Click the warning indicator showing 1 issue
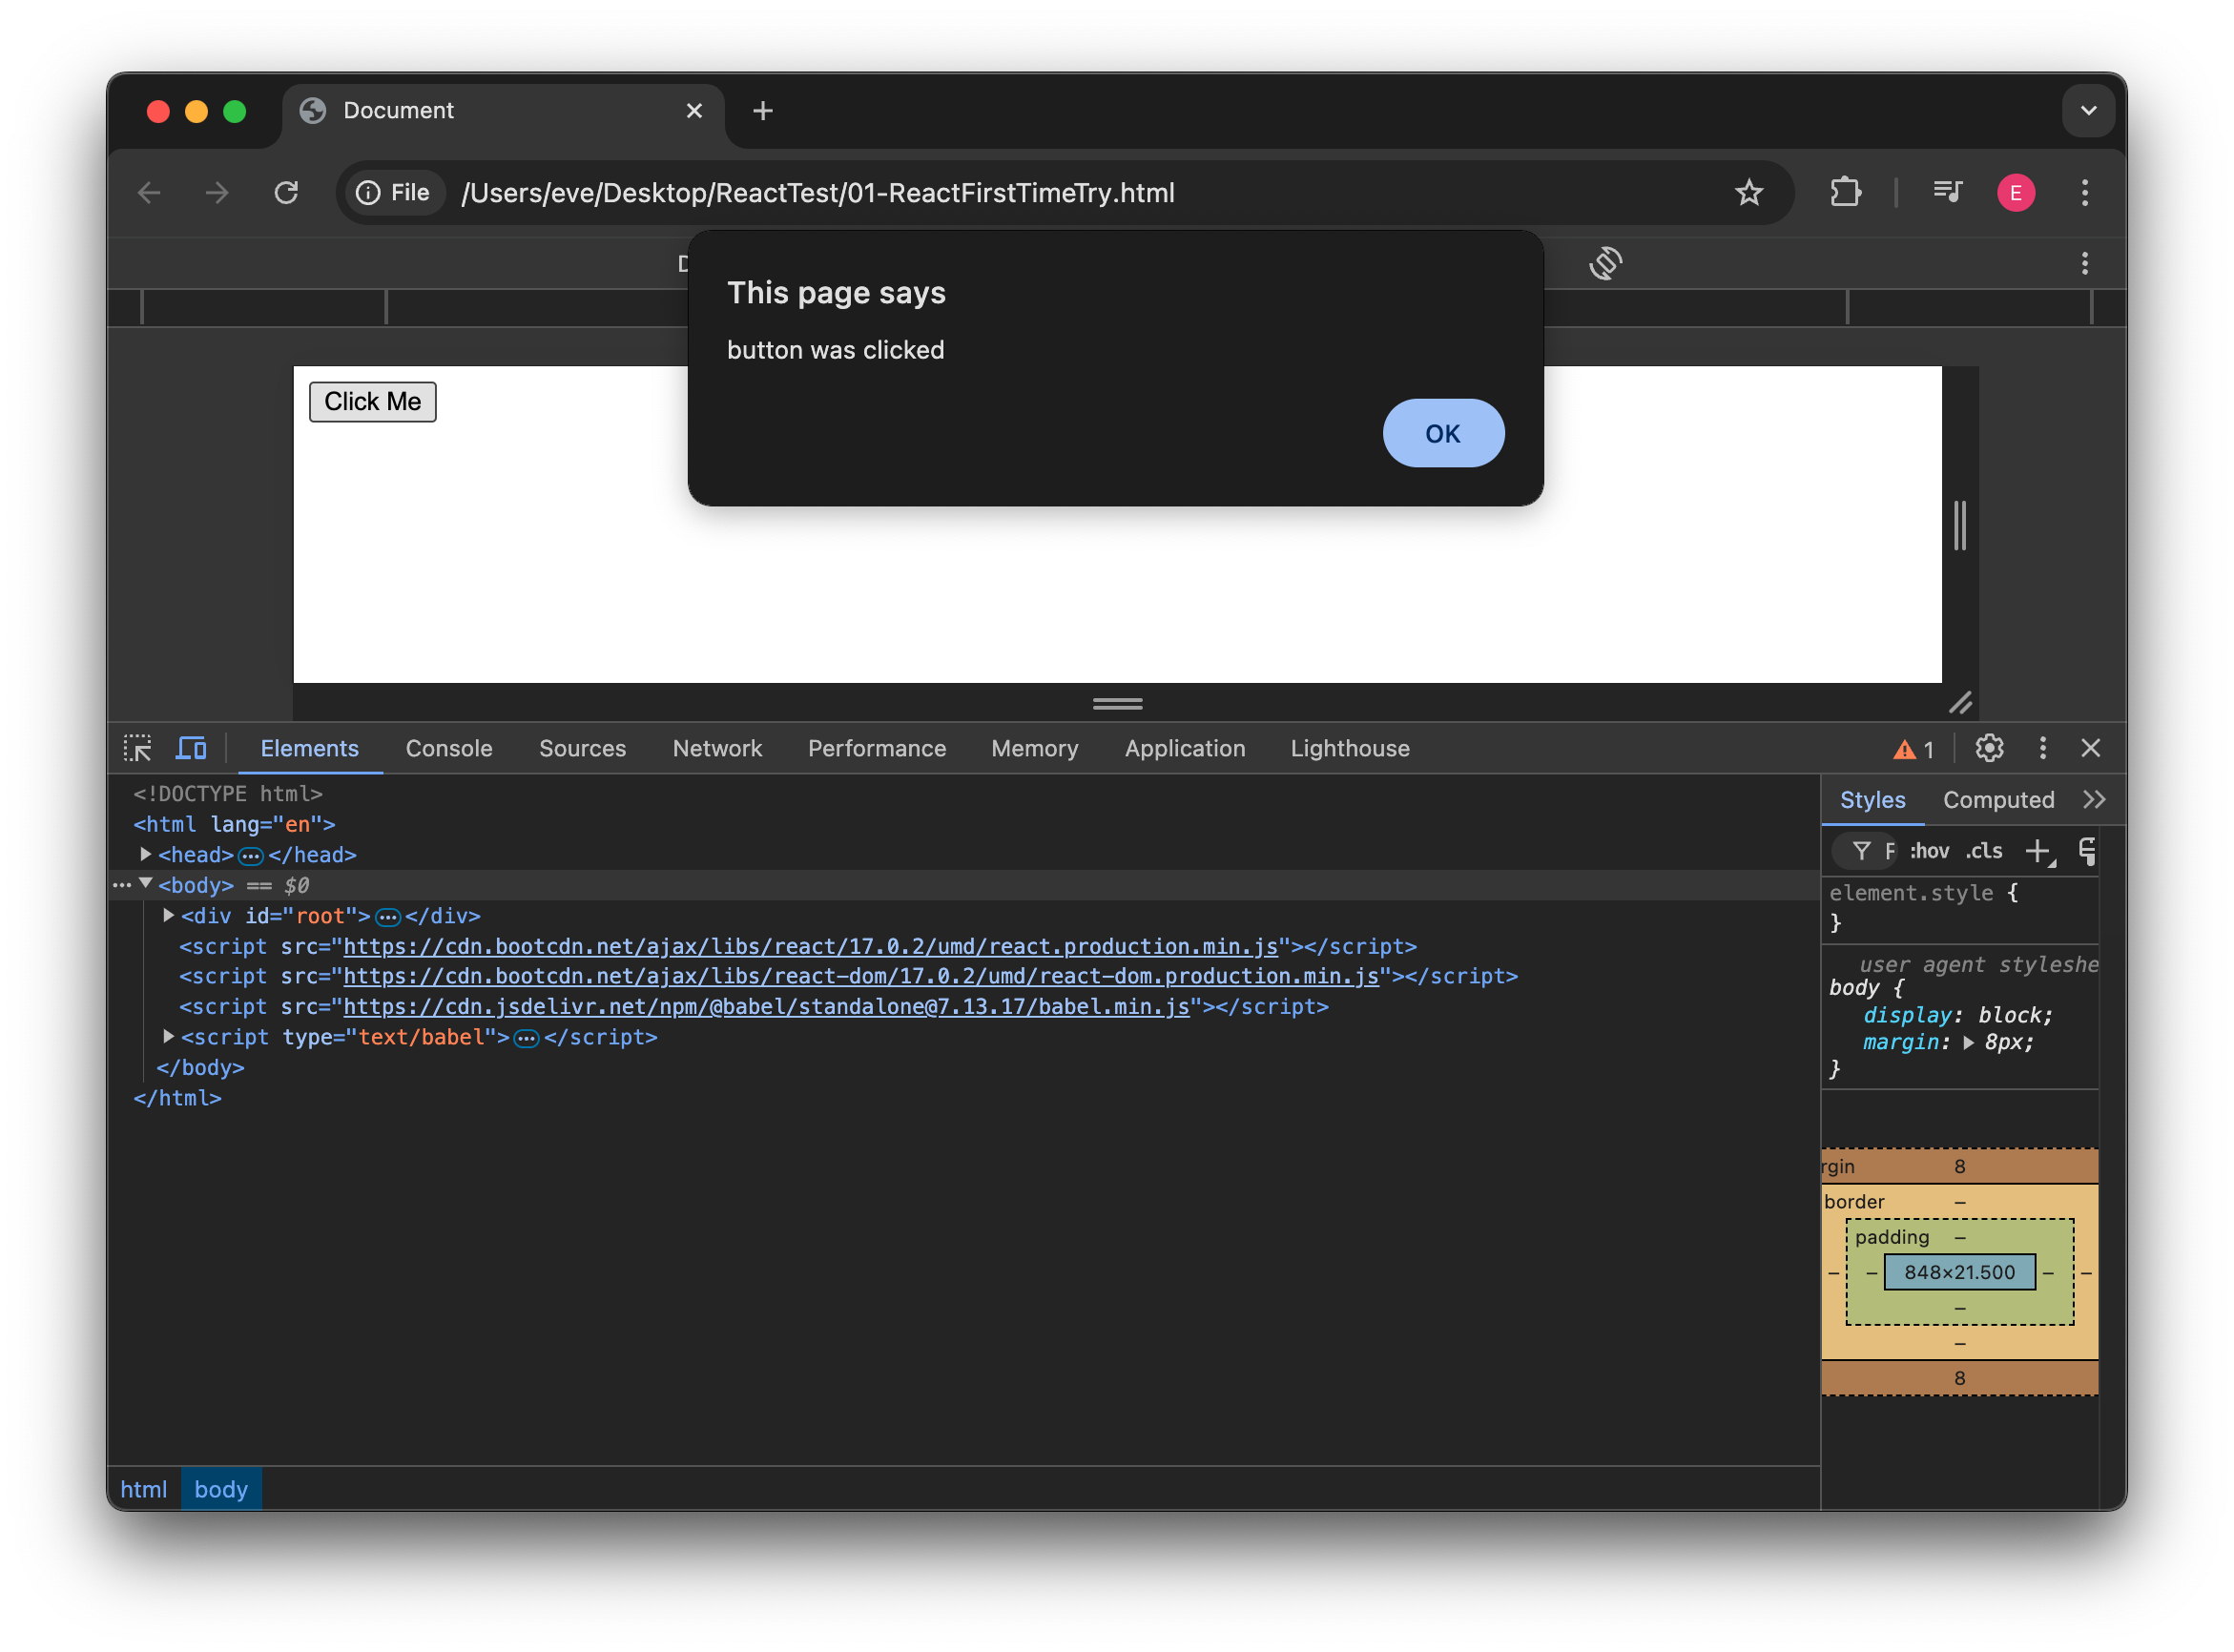This screenshot has height=1652, width=2234. 1913,749
